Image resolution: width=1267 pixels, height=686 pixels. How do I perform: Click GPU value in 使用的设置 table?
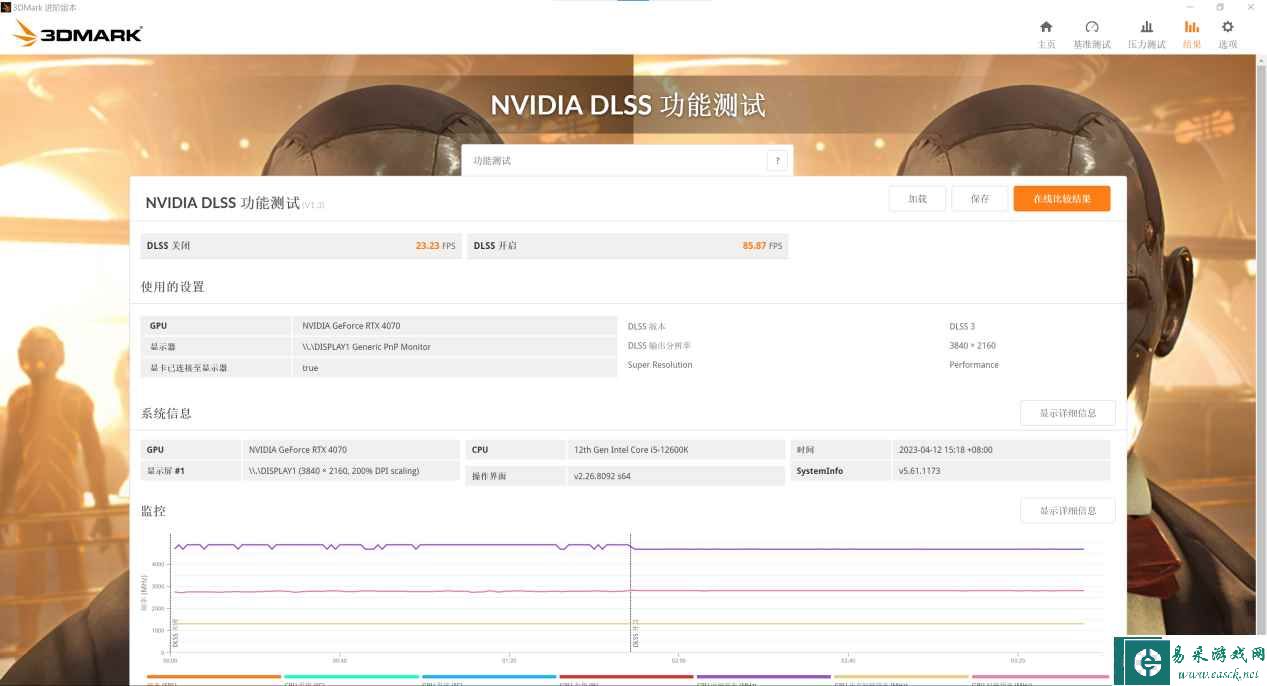click(351, 326)
